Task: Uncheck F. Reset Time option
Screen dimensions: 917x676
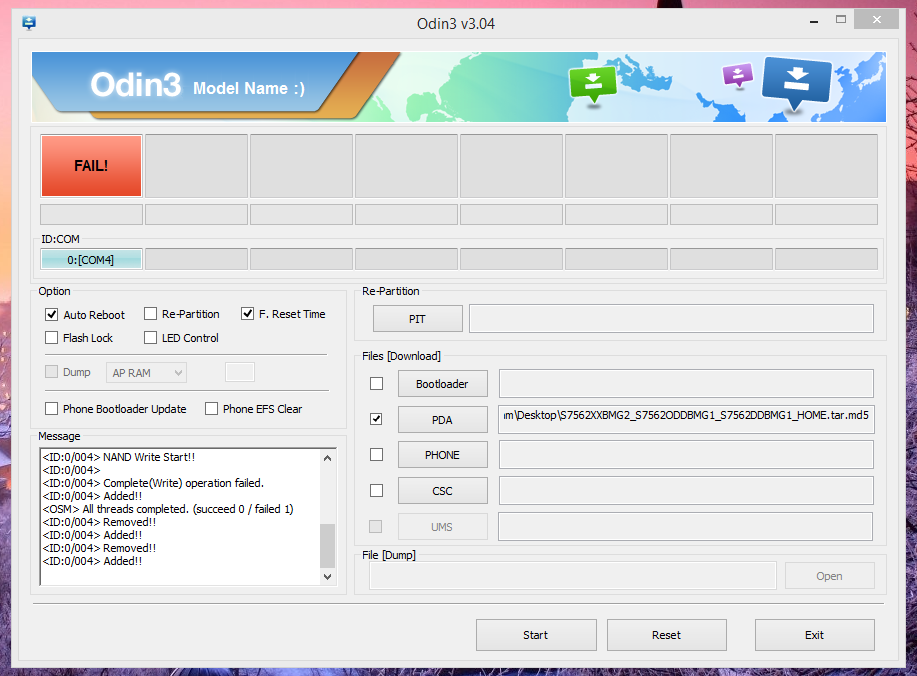Action: coord(247,314)
